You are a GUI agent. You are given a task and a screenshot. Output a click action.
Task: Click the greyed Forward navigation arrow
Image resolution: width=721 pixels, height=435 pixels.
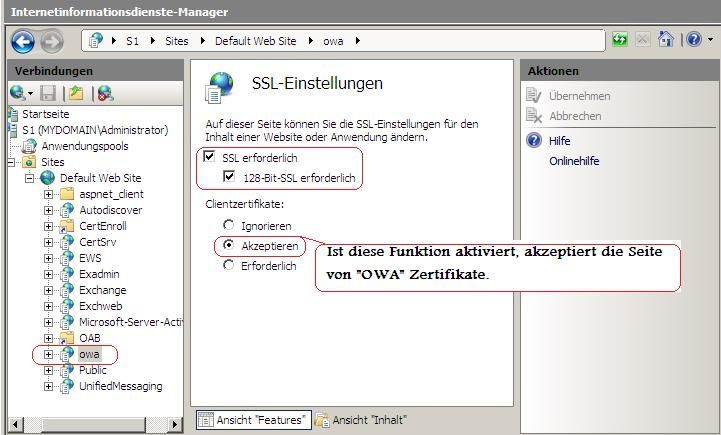pos(52,42)
